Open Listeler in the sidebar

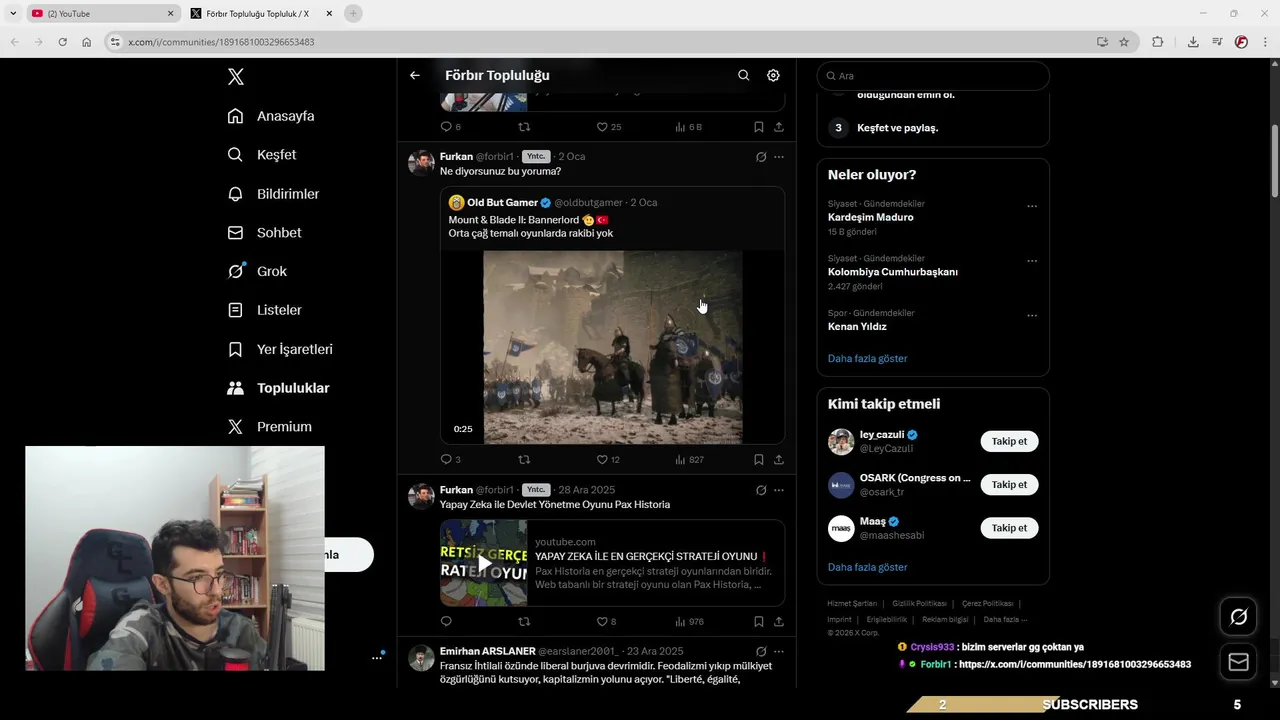pyautogui.click(x=264, y=310)
